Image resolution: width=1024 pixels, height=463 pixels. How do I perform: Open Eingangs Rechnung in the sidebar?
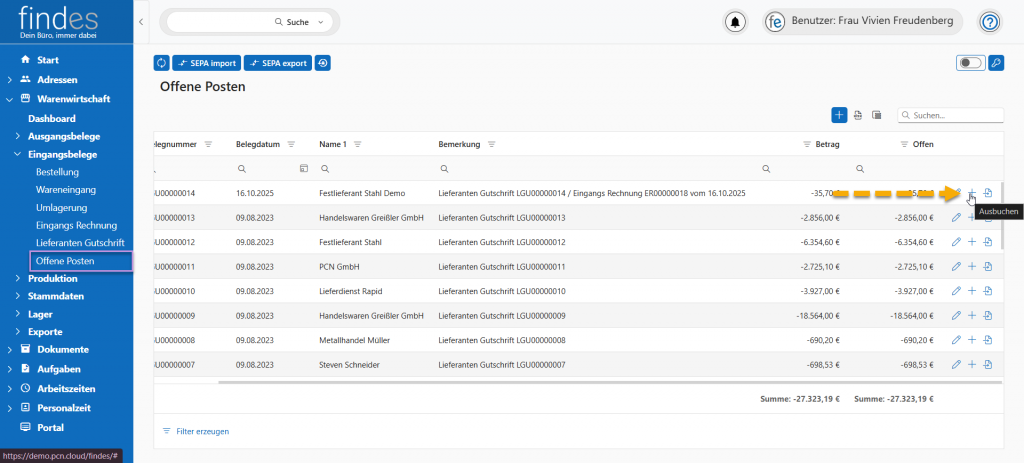pyautogui.click(x=76, y=225)
